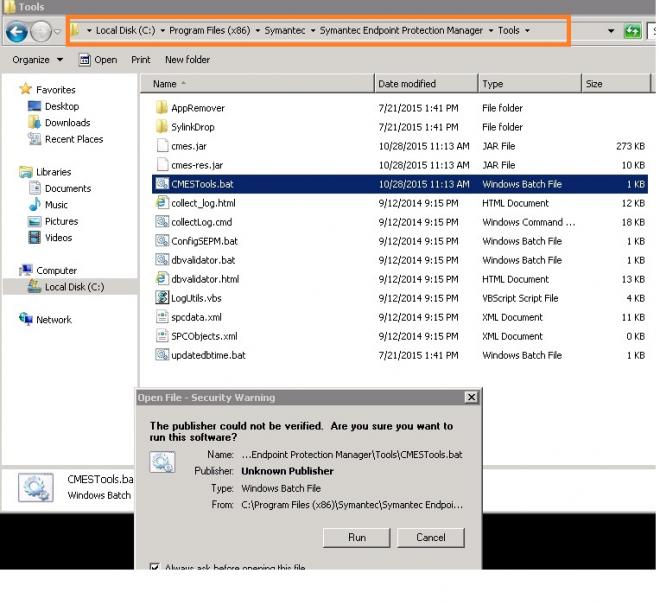Click the Forward navigation arrow
Image resolution: width=660 pixels, height=605 pixels.
tap(41, 32)
